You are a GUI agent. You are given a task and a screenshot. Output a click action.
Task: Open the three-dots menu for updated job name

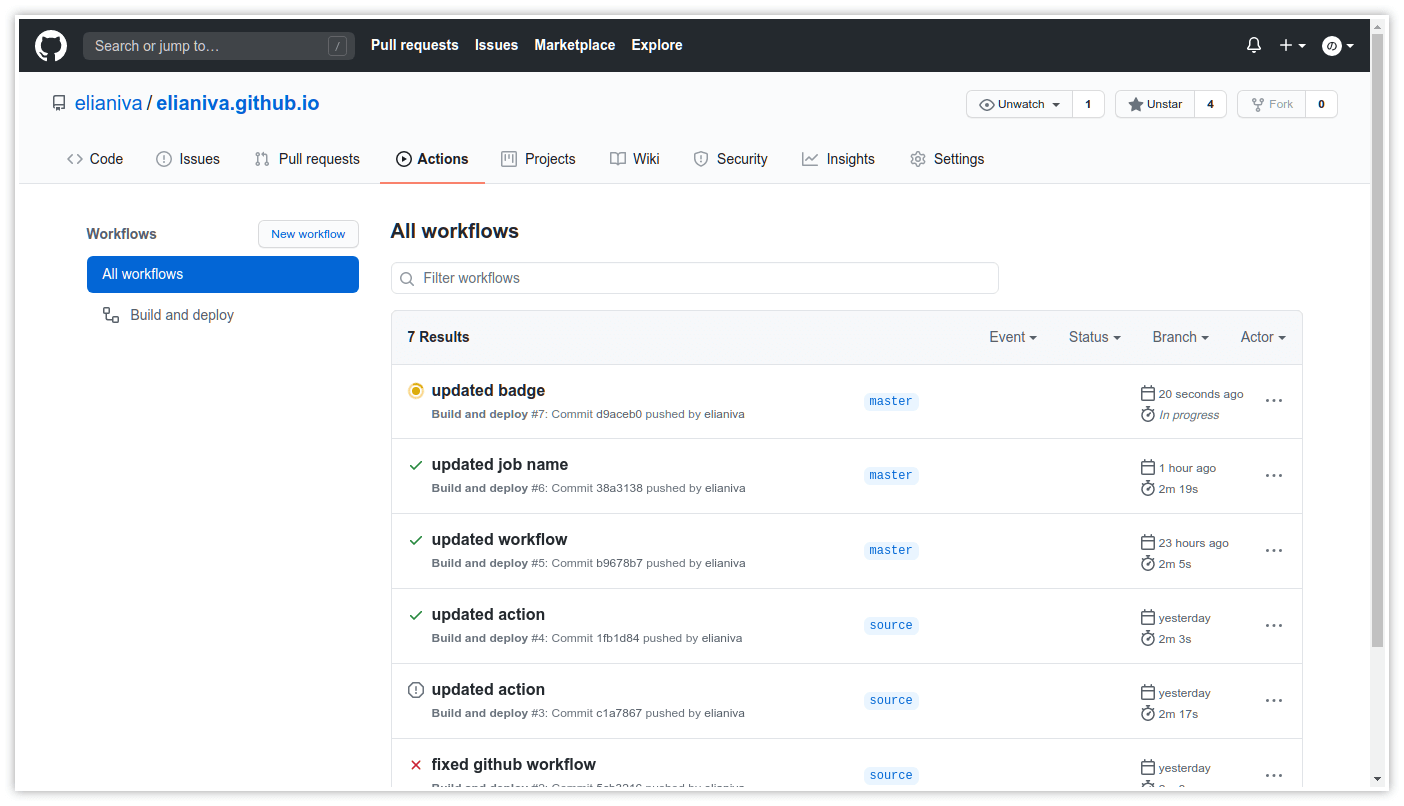pyautogui.click(x=1273, y=476)
